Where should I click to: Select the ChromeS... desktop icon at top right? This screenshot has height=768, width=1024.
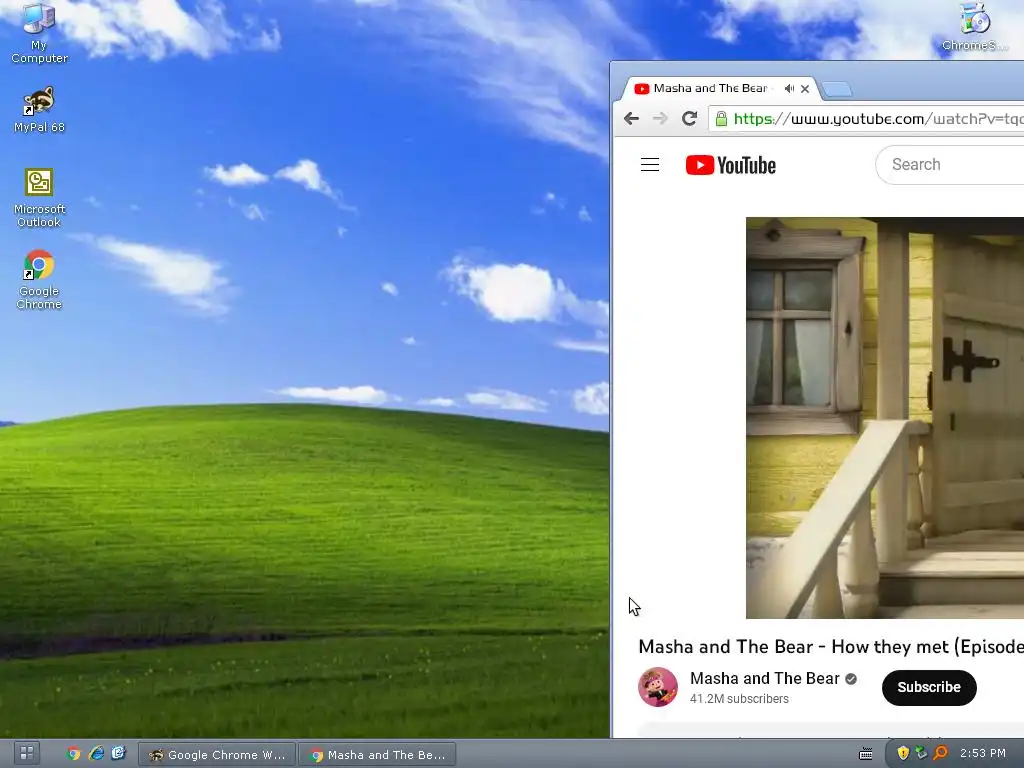[x=975, y=27]
